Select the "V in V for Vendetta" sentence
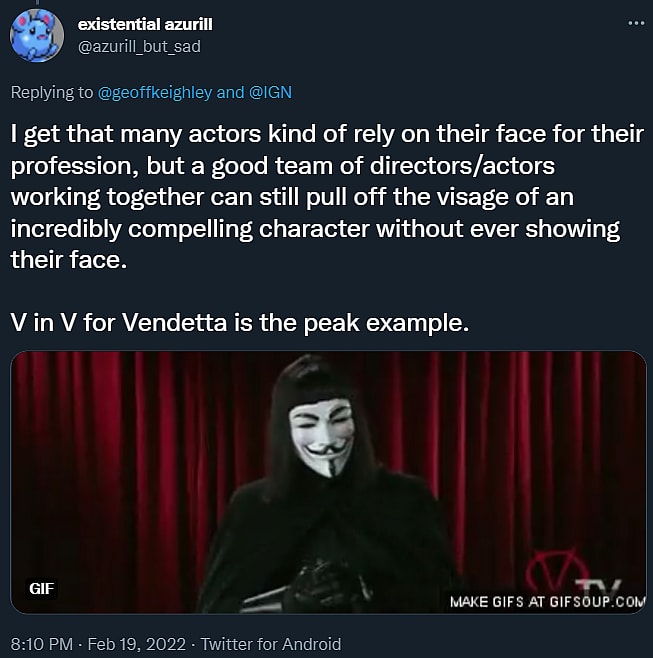 [239, 323]
